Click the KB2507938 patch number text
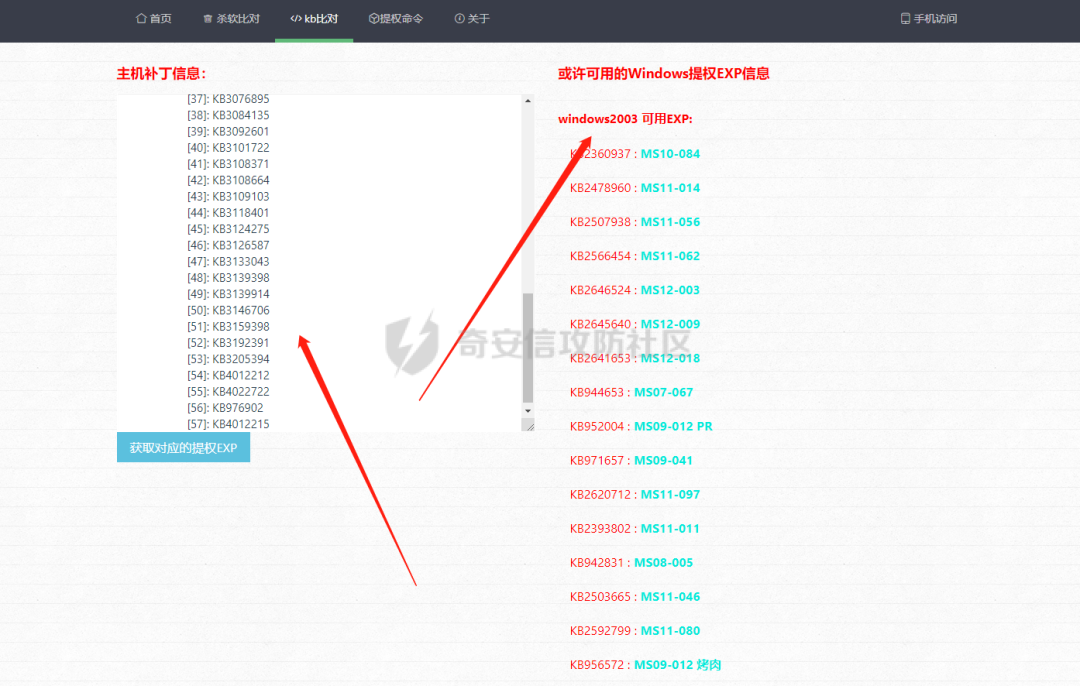The image size is (1080, 686). click(600, 222)
